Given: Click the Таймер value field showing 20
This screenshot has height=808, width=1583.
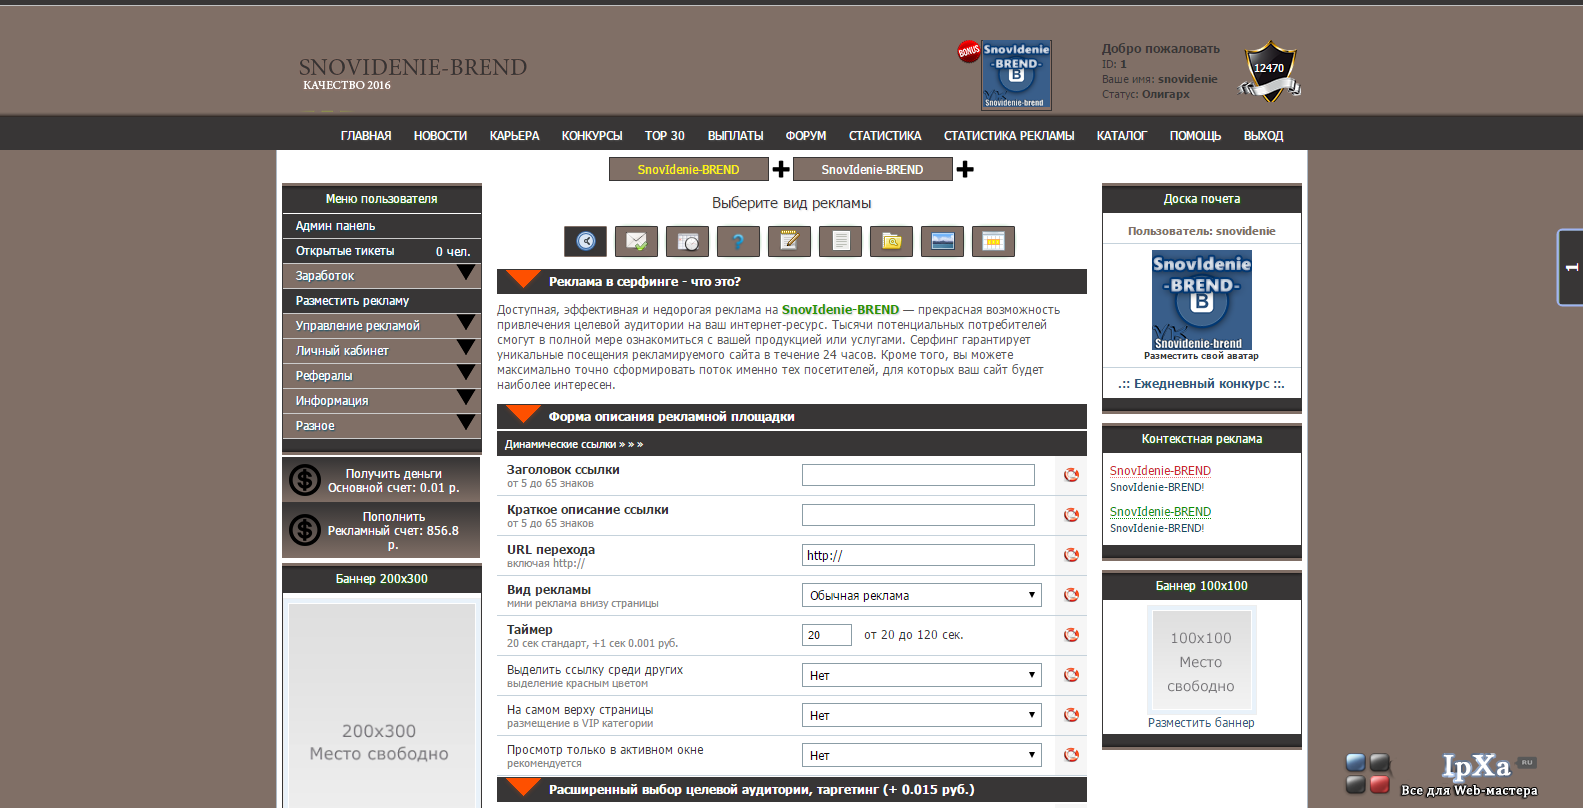Looking at the screenshot, I should [x=827, y=635].
